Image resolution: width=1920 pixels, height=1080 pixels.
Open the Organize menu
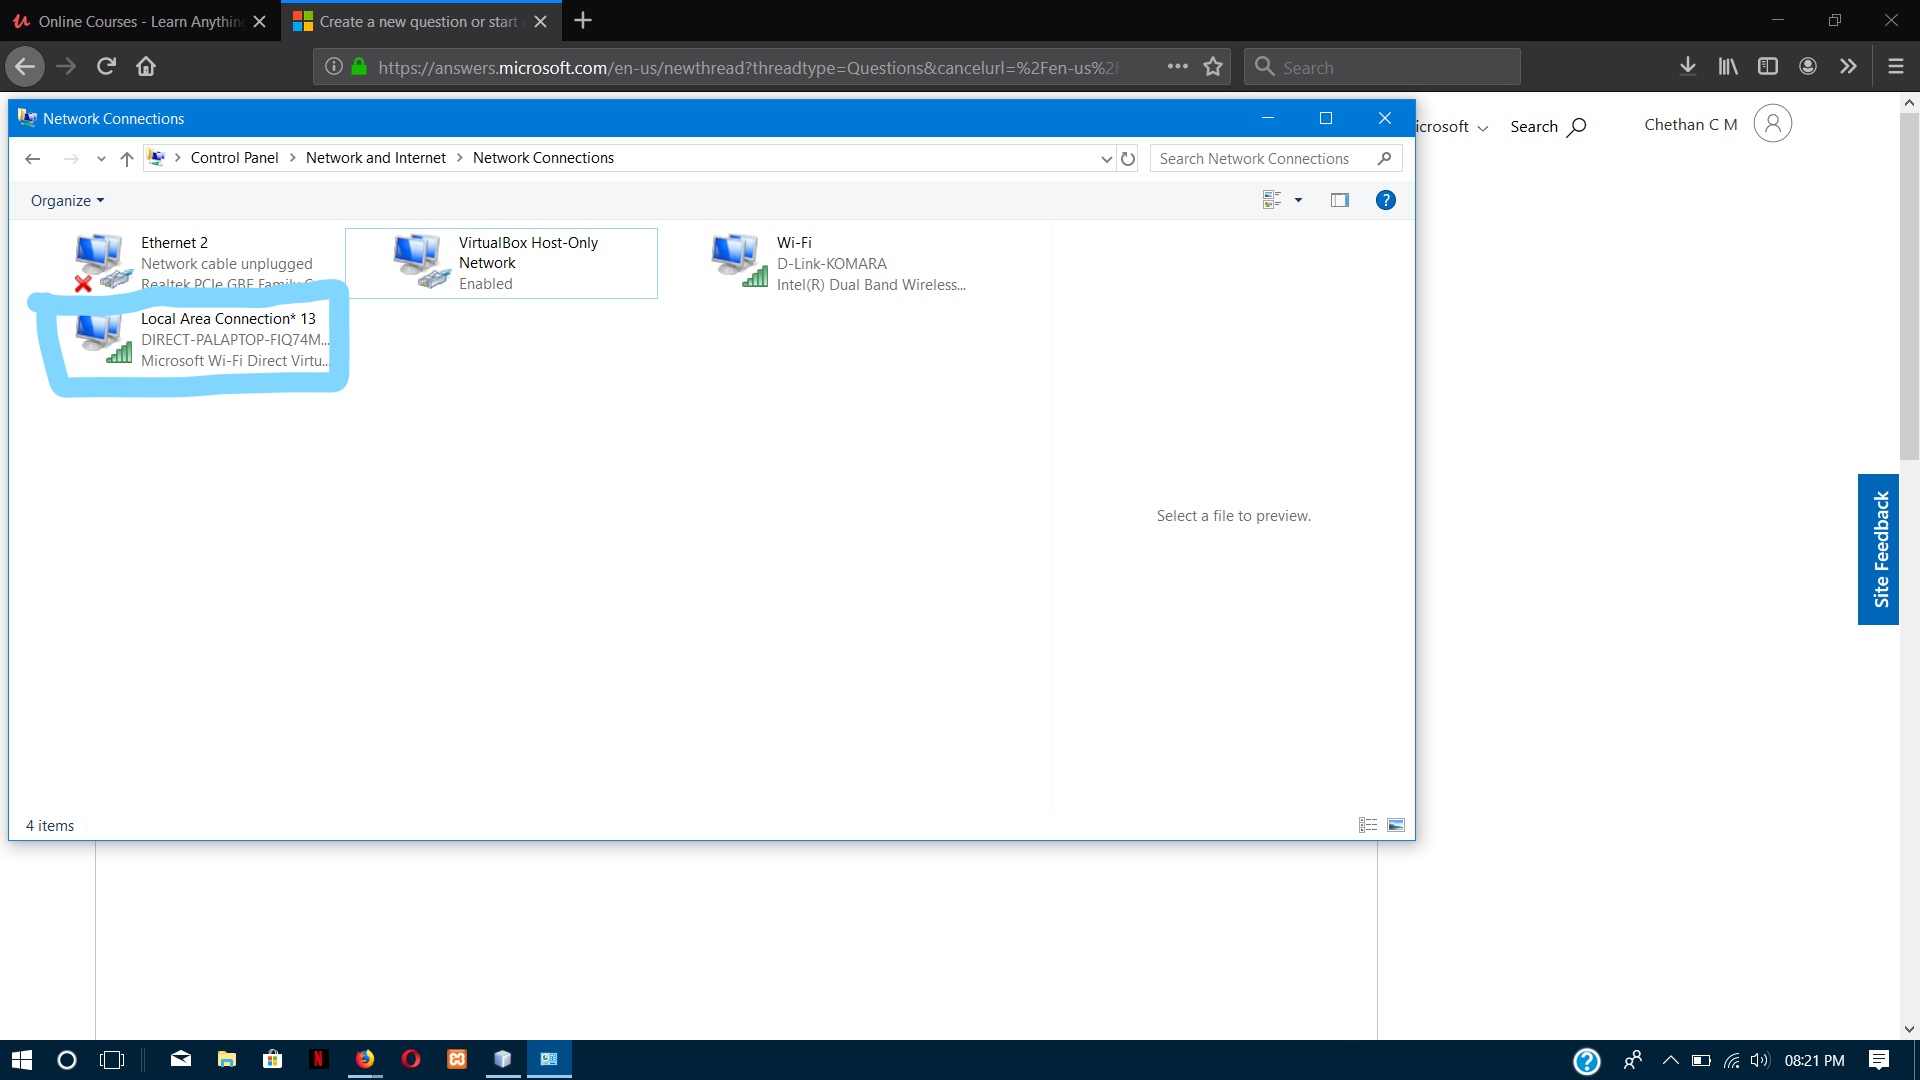(x=67, y=201)
